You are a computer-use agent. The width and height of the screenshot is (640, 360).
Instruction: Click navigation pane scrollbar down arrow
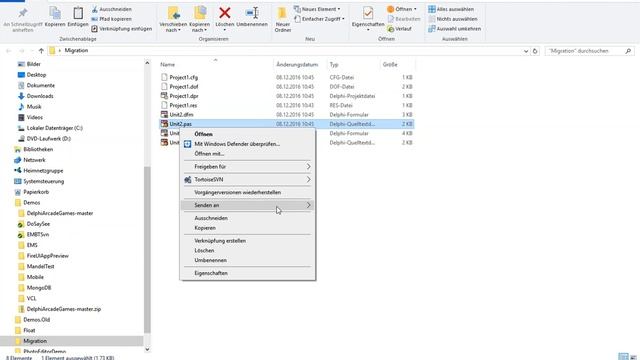[x=147, y=349]
